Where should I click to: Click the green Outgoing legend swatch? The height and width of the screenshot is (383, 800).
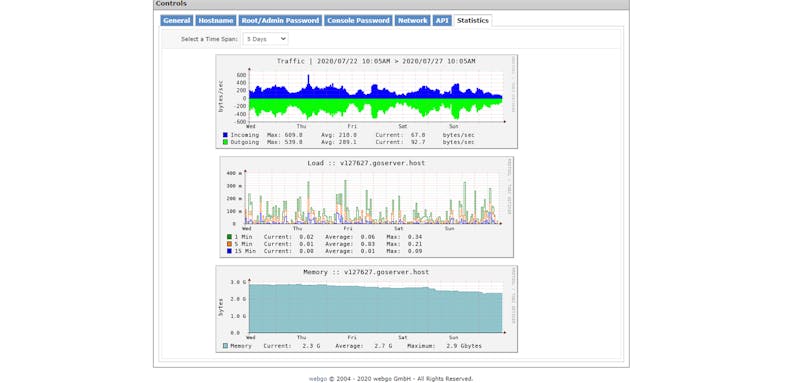click(x=225, y=142)
